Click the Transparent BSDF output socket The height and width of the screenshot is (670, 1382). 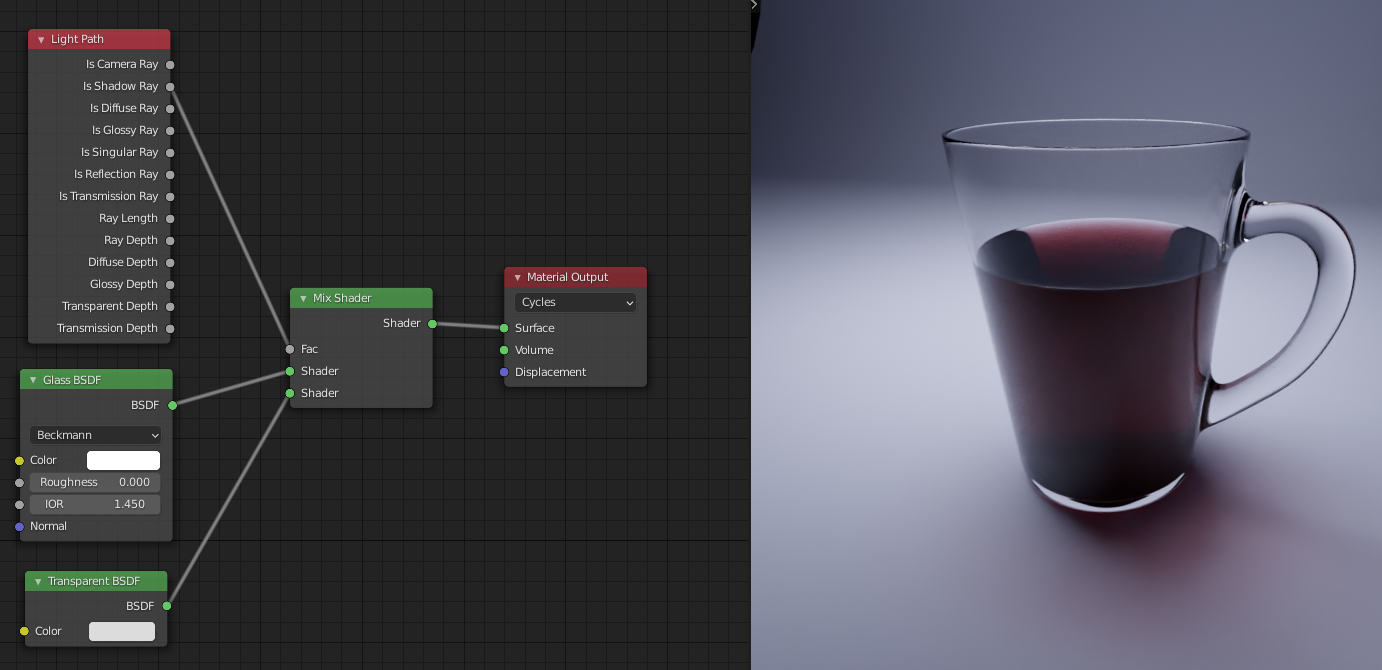[167, 606]
